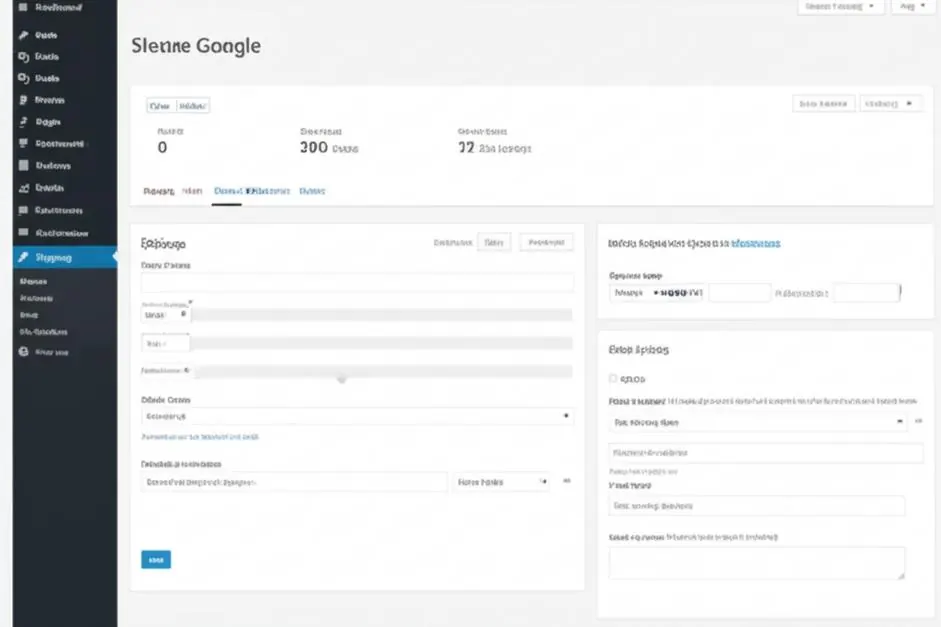Focus the full-width empty text field under the form heading
Viewport: 941px width, 627px height.
pos(357,283)
